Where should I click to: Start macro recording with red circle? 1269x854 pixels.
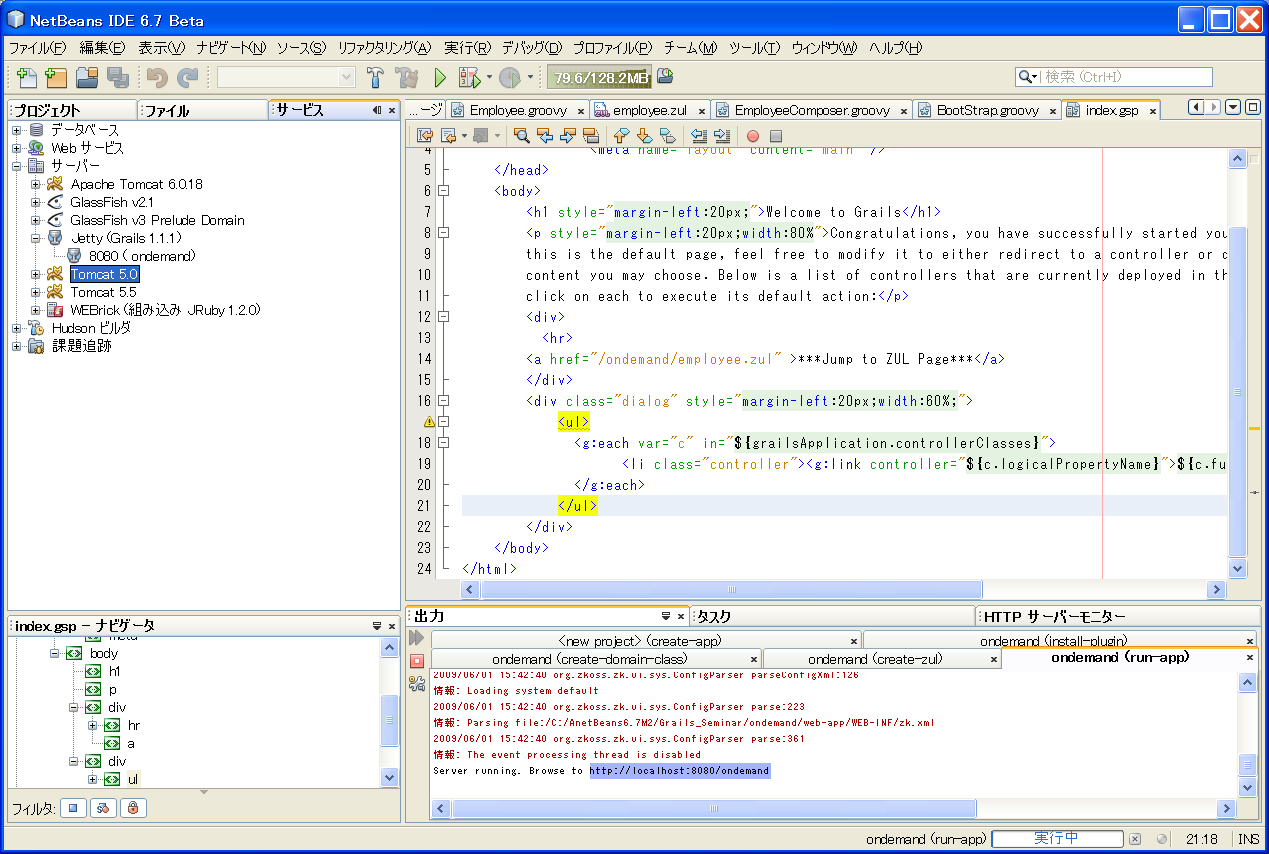pyautogui.click(x=753, y=136)
